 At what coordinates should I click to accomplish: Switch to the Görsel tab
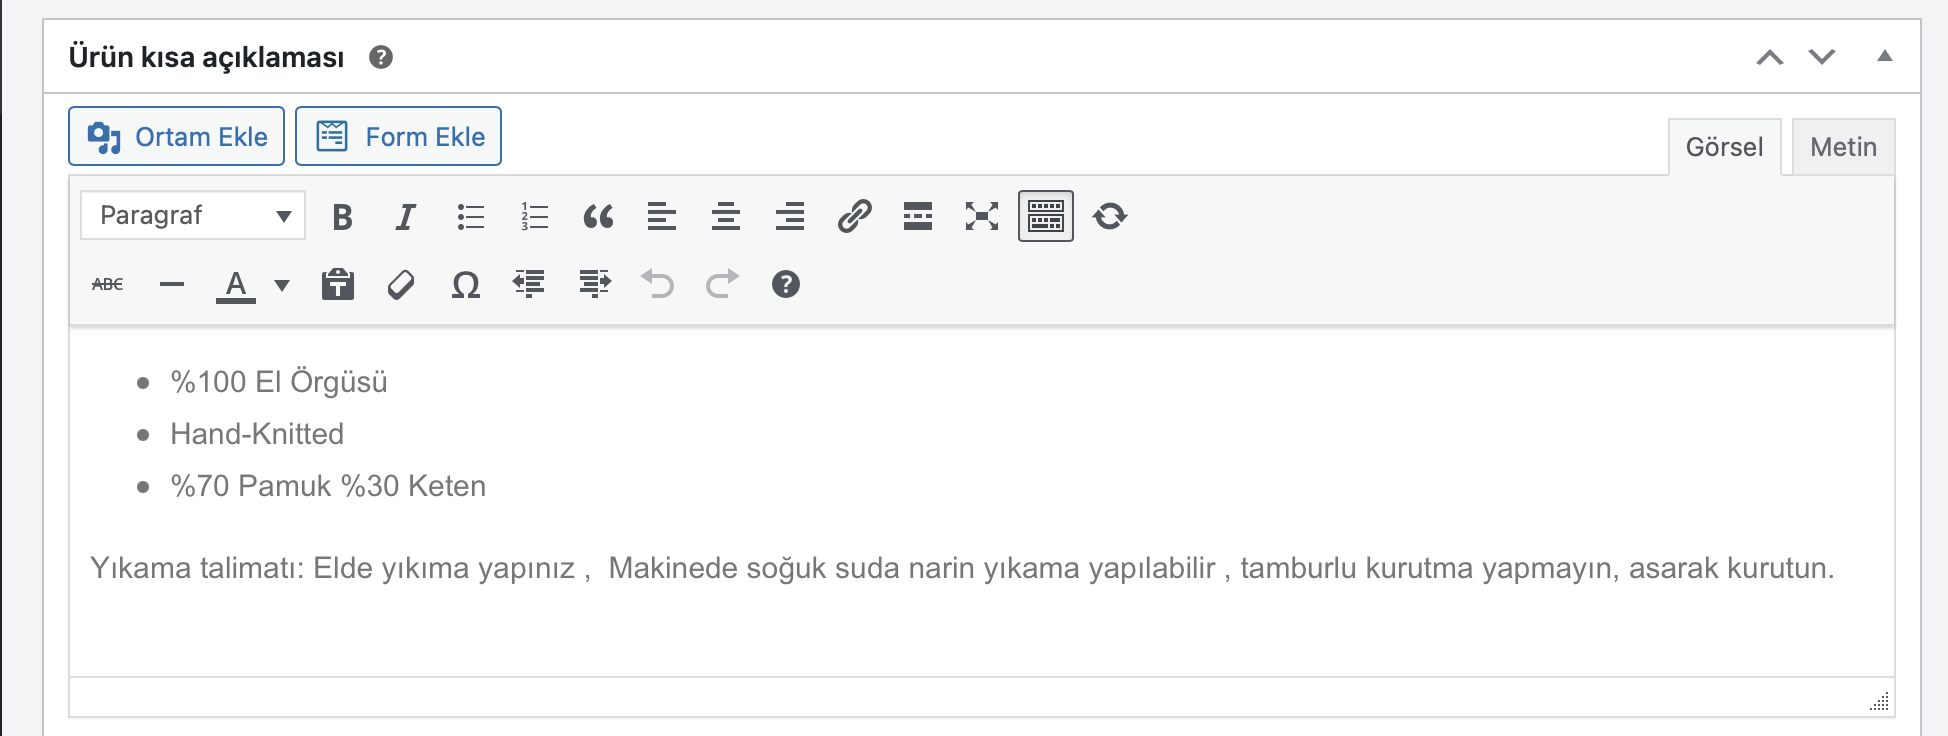click(1724, 147)
